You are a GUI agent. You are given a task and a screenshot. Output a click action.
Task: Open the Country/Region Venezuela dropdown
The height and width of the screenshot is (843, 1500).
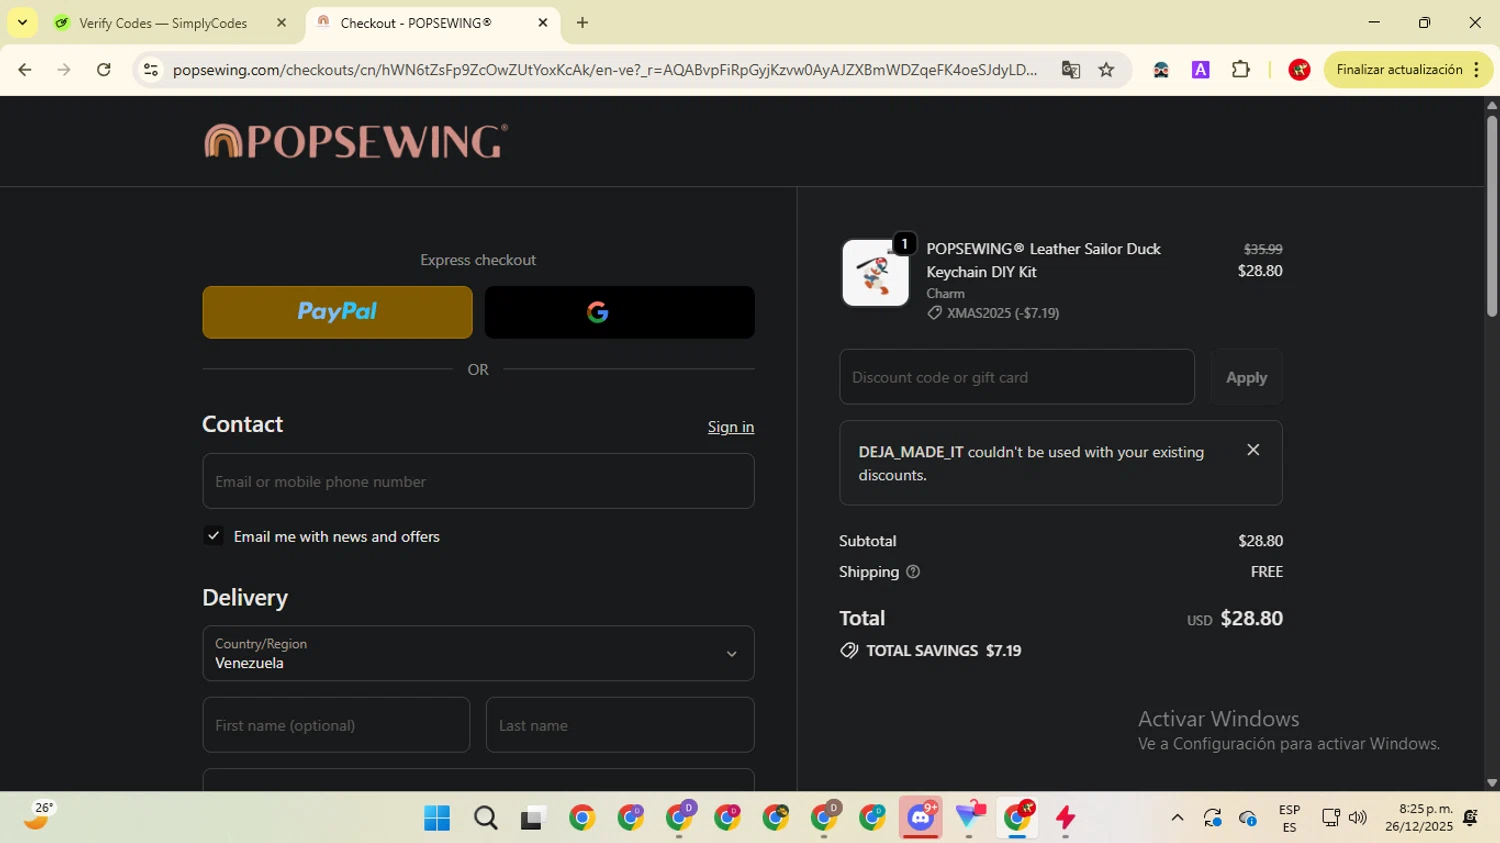(478, 653)
